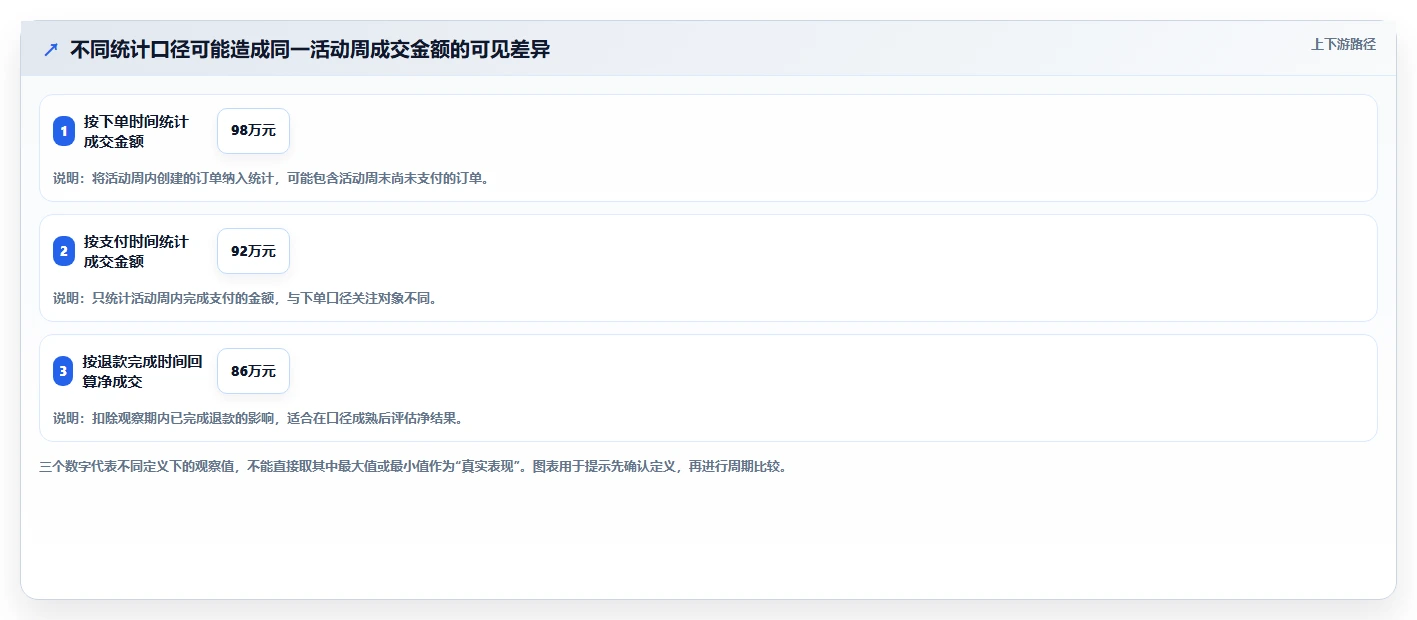
Task: Click the 98万元 value box
Action: coord(253,131)
